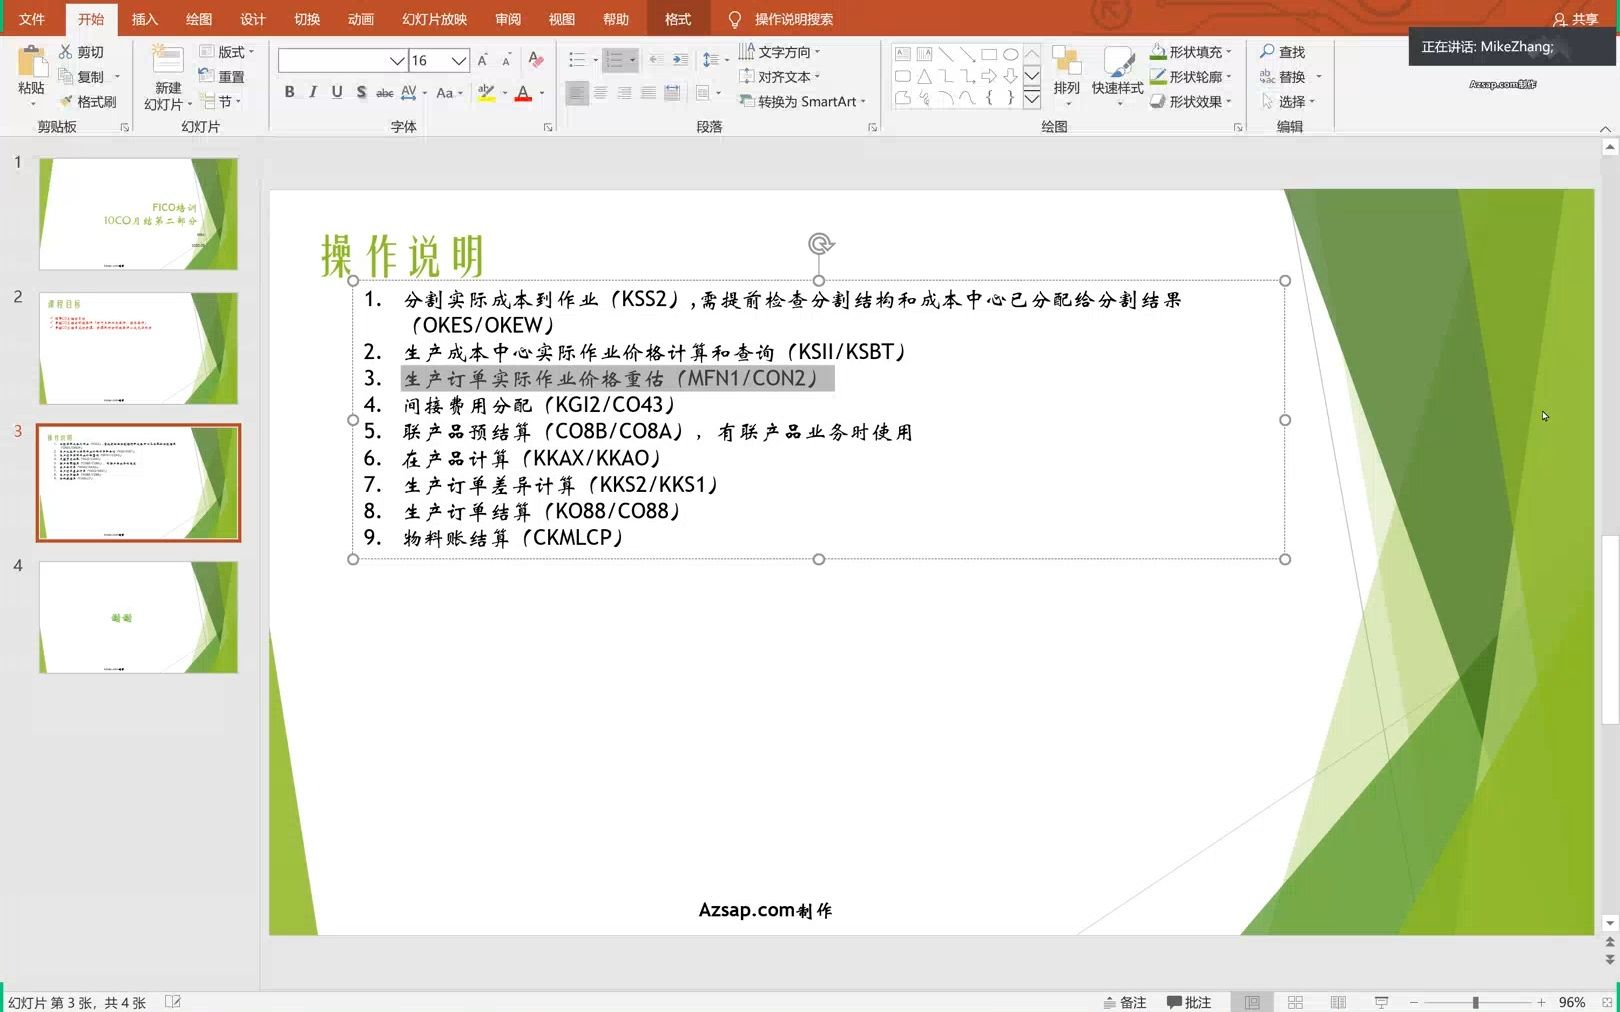Click the 共享 (Share) button
Viewport: 1620px width, 1012px height.
1575,18
